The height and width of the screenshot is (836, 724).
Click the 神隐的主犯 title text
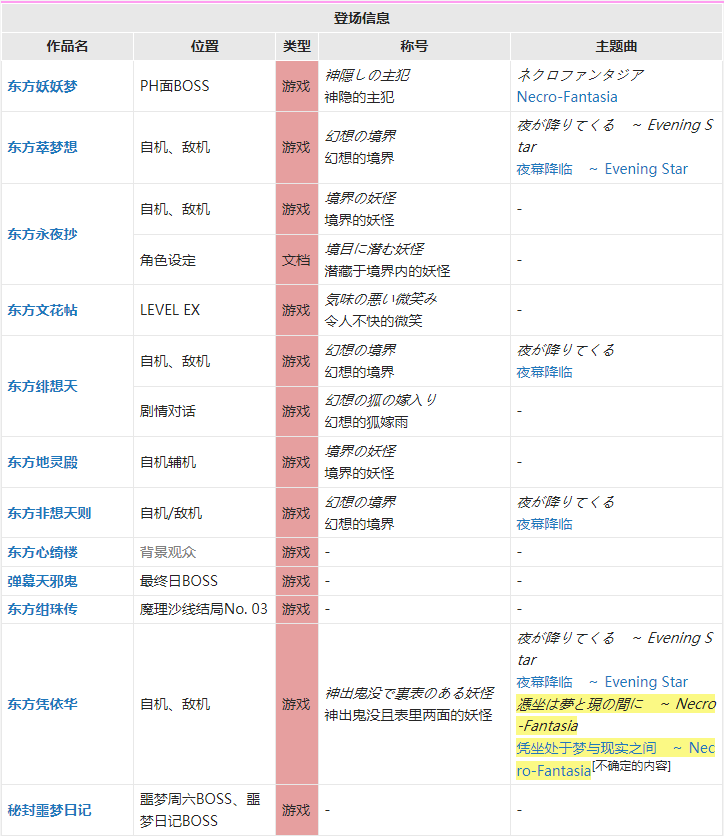(x=359, y=98)
